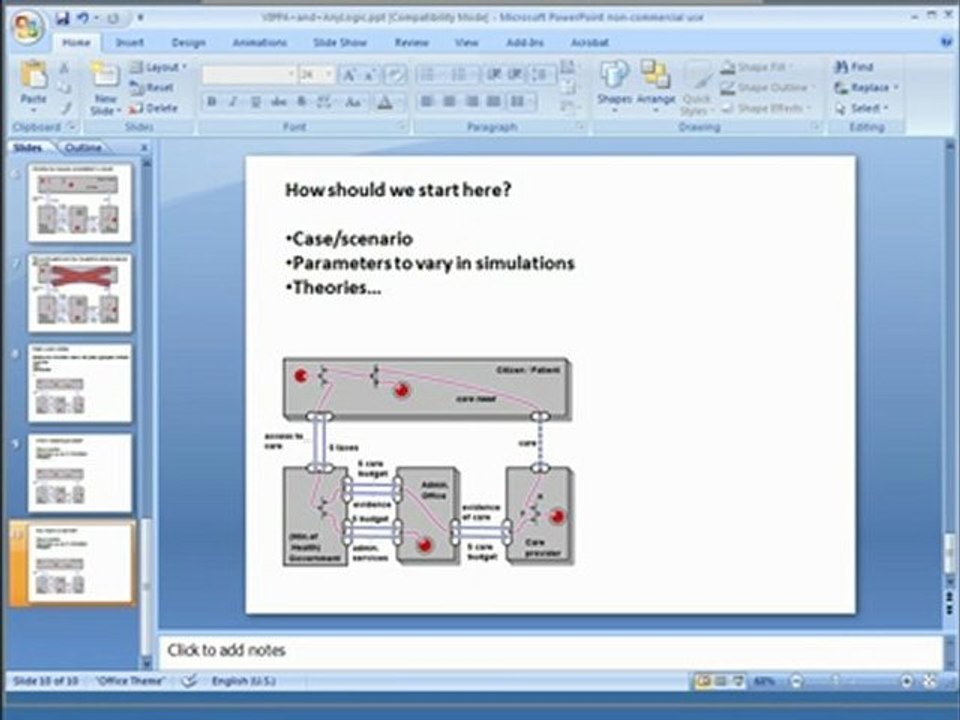Select the slide thumbnail with red X
Screen dimensions: 960x720
[80, 294]
